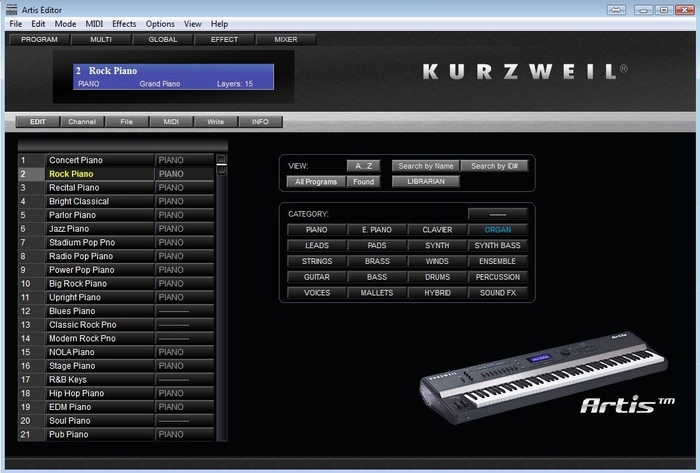
Task: Open the MIDI menu in menu bar
Action: click(x=94, y=24)
